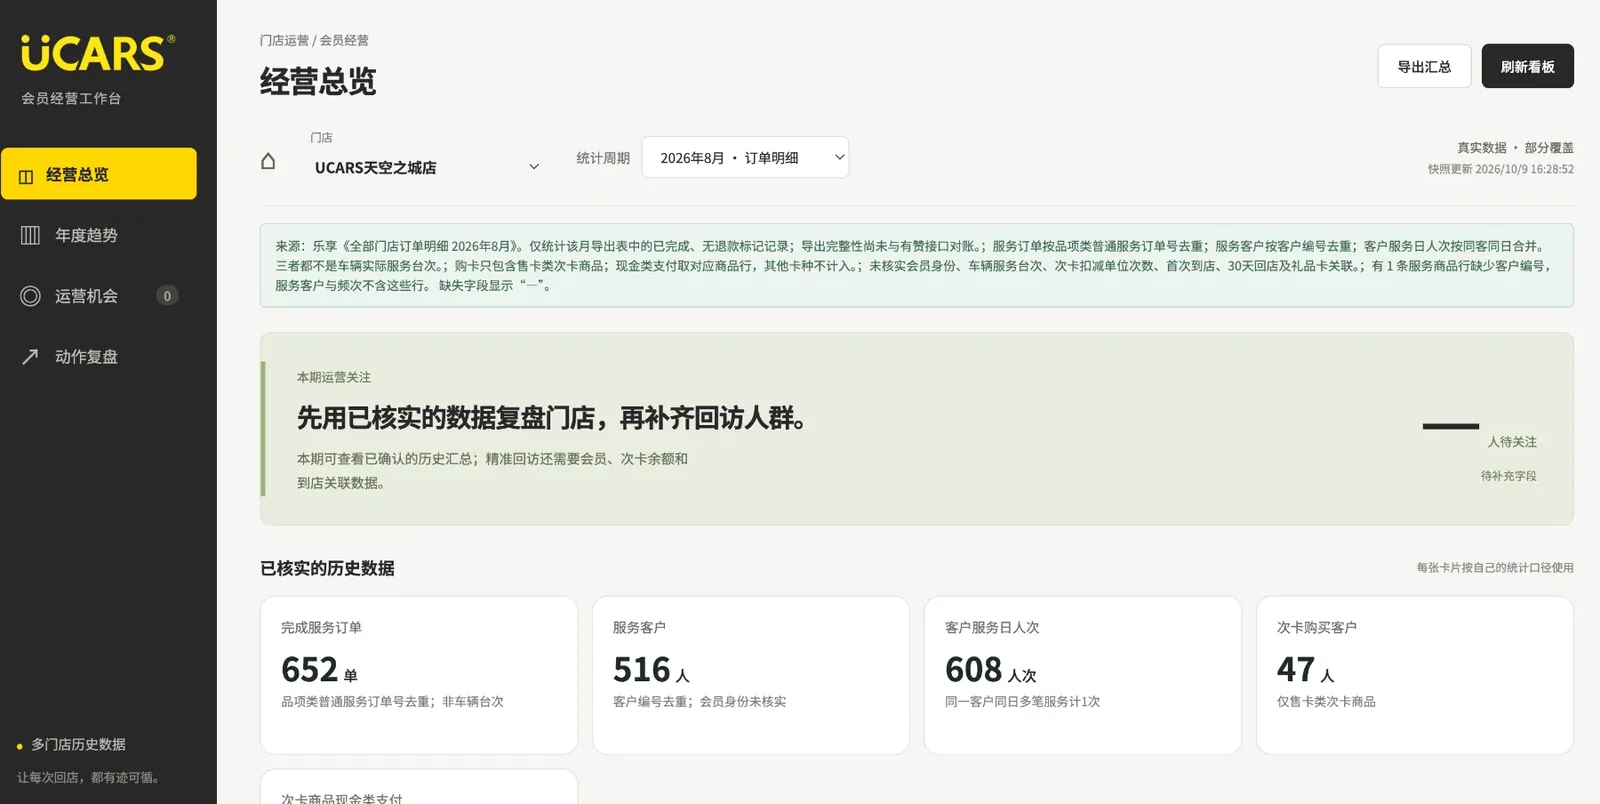
Task: Click the 让每次回店，都有迹可循 slogan
Action: [x=88, y=777]
